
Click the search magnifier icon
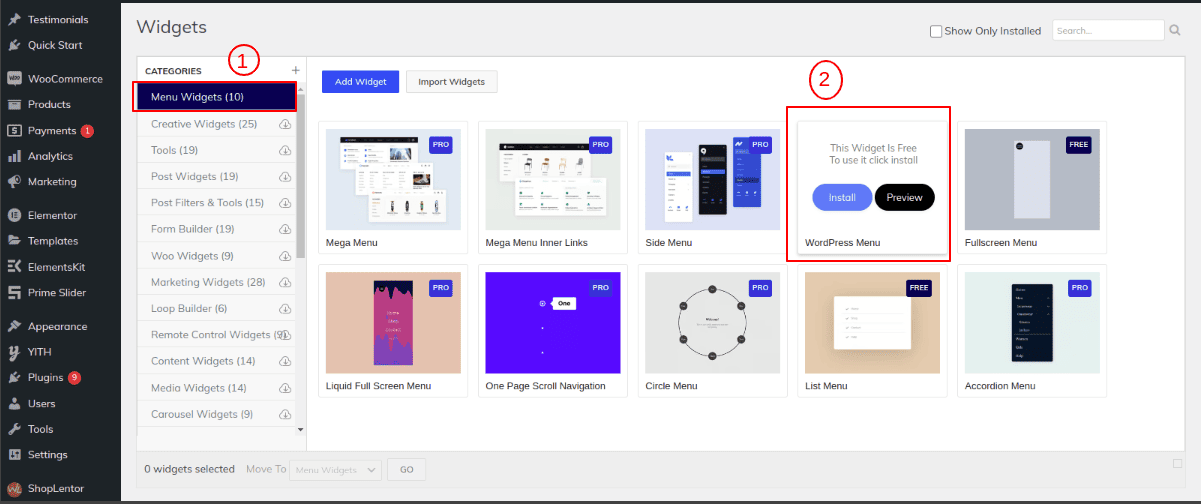click(x=1175, y=31)
